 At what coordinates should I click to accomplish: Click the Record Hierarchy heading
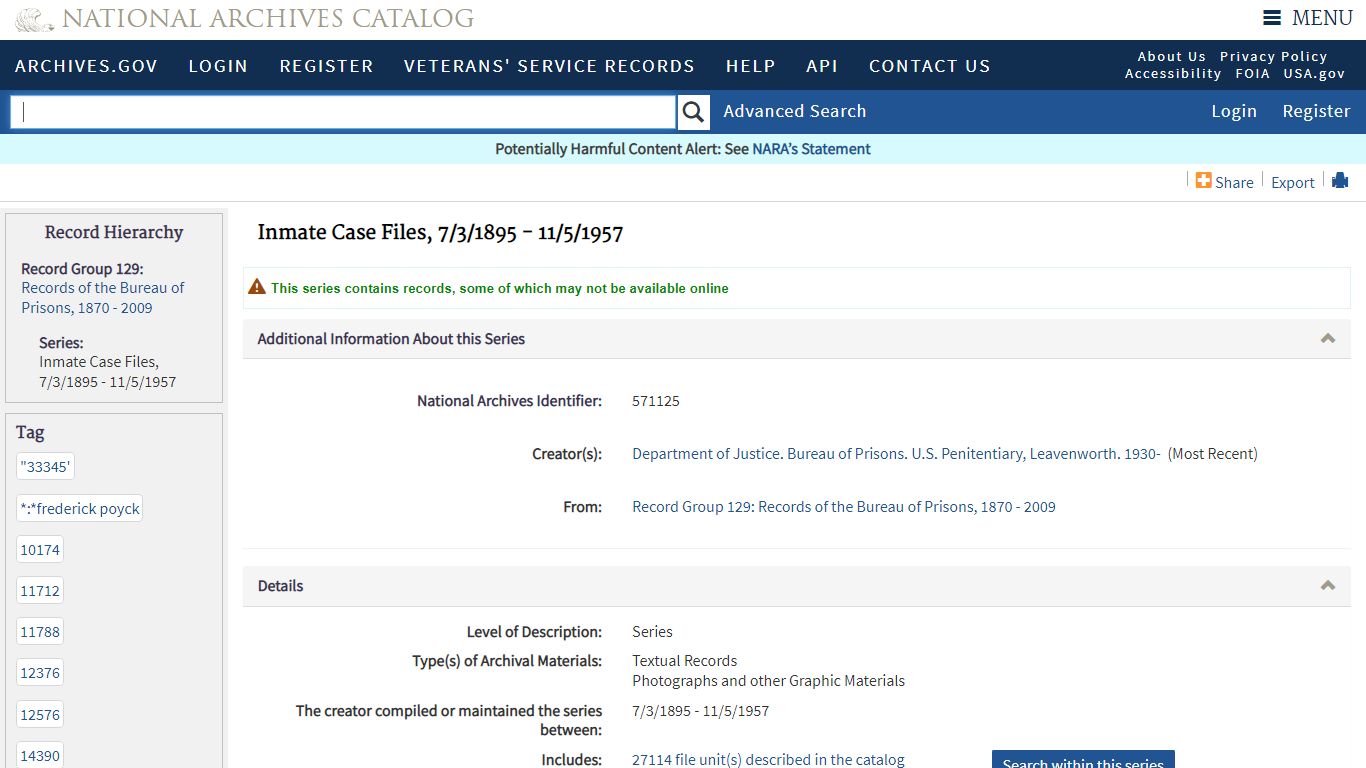(114, 232)
